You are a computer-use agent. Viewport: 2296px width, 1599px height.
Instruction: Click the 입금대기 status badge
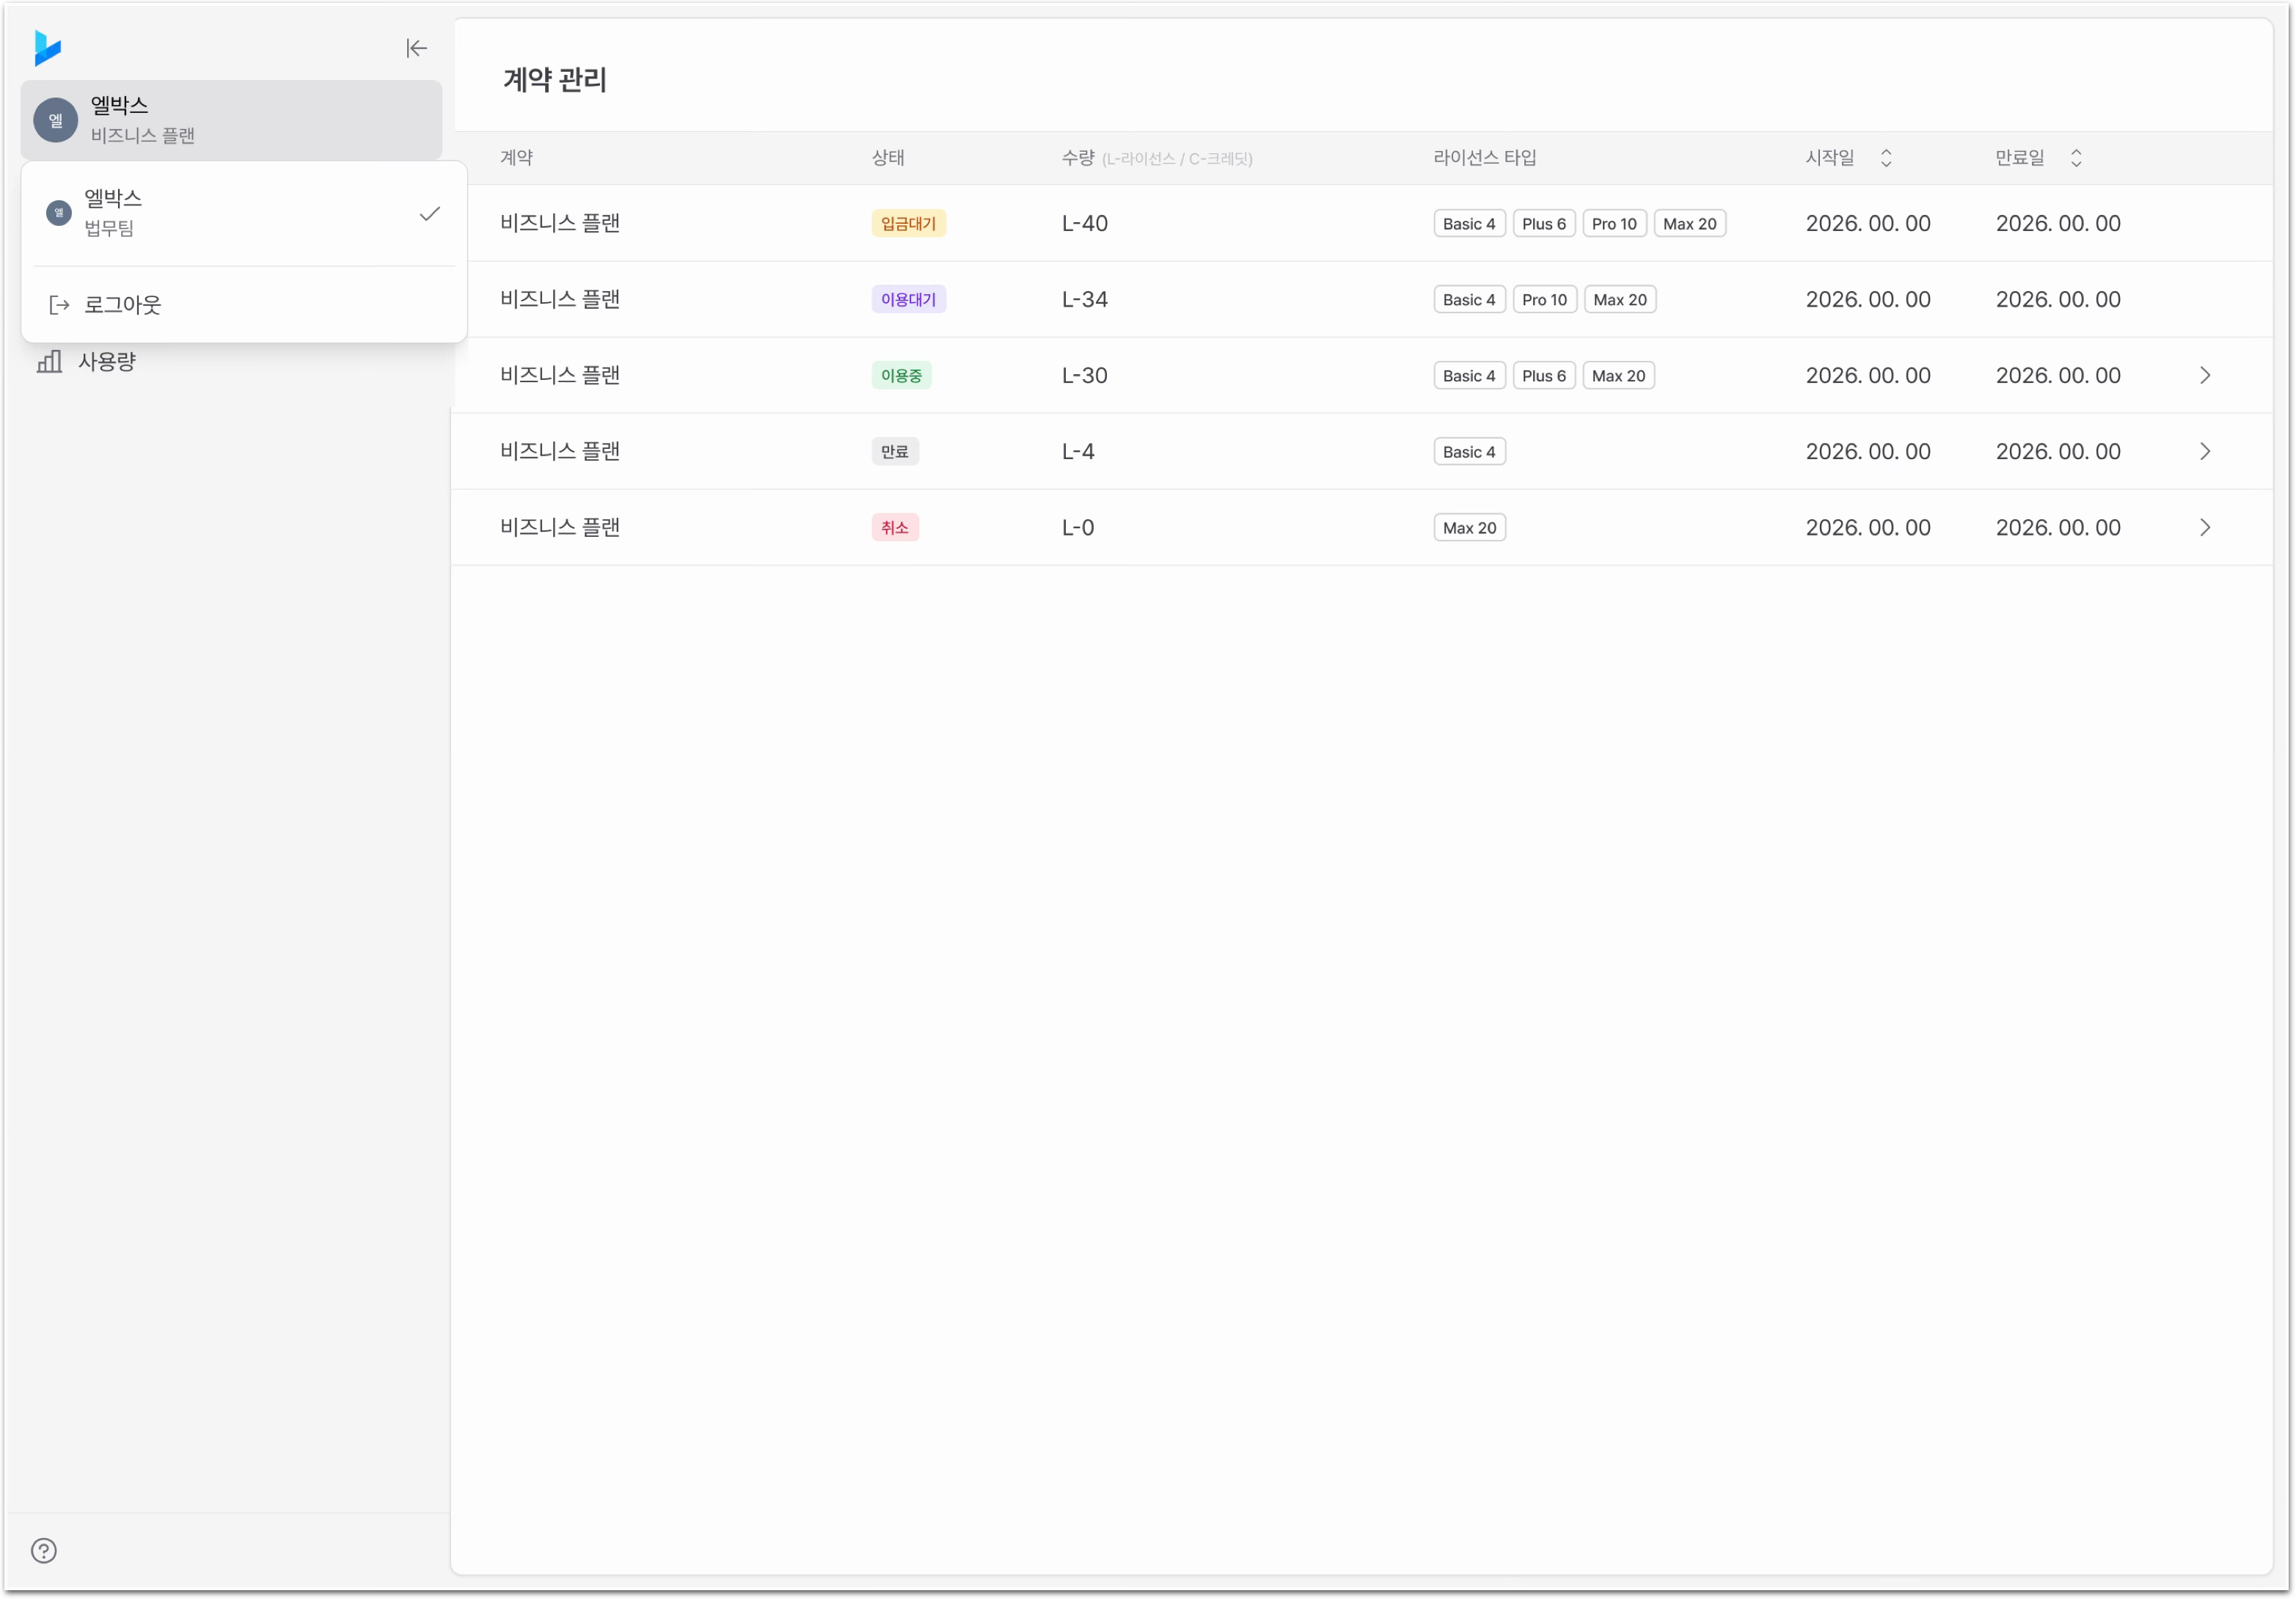908,223
